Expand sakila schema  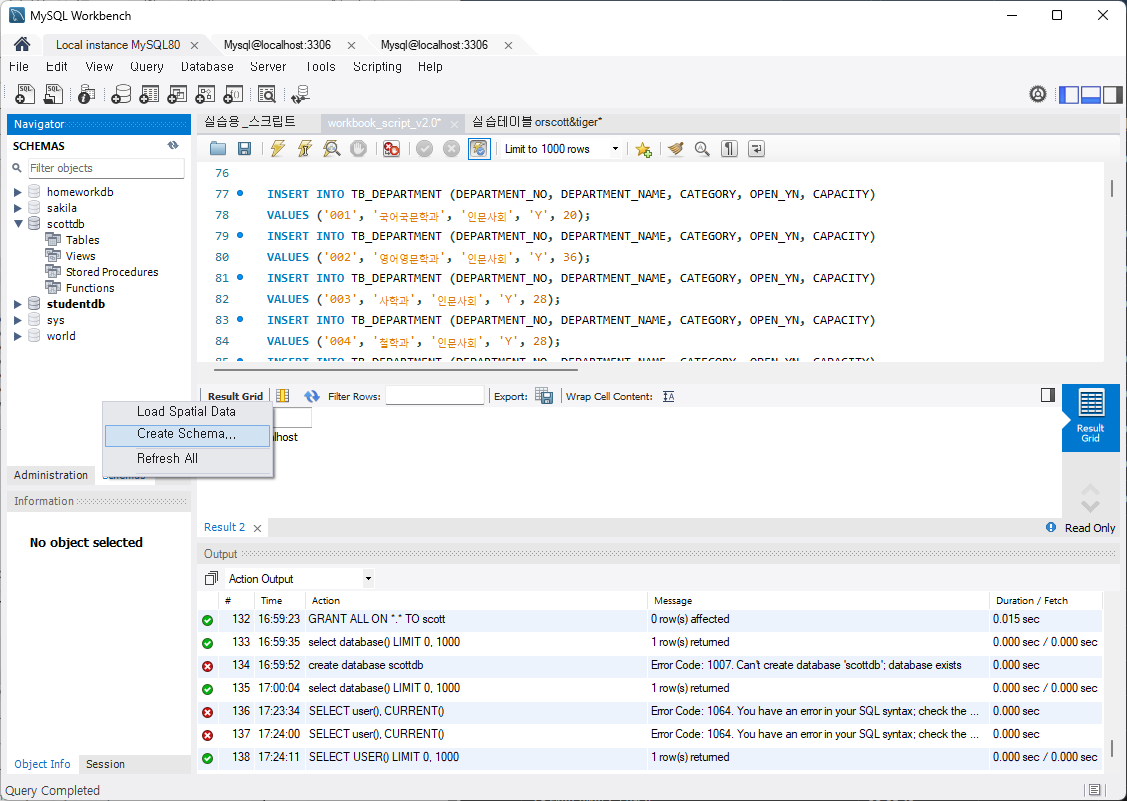(17, 208)
